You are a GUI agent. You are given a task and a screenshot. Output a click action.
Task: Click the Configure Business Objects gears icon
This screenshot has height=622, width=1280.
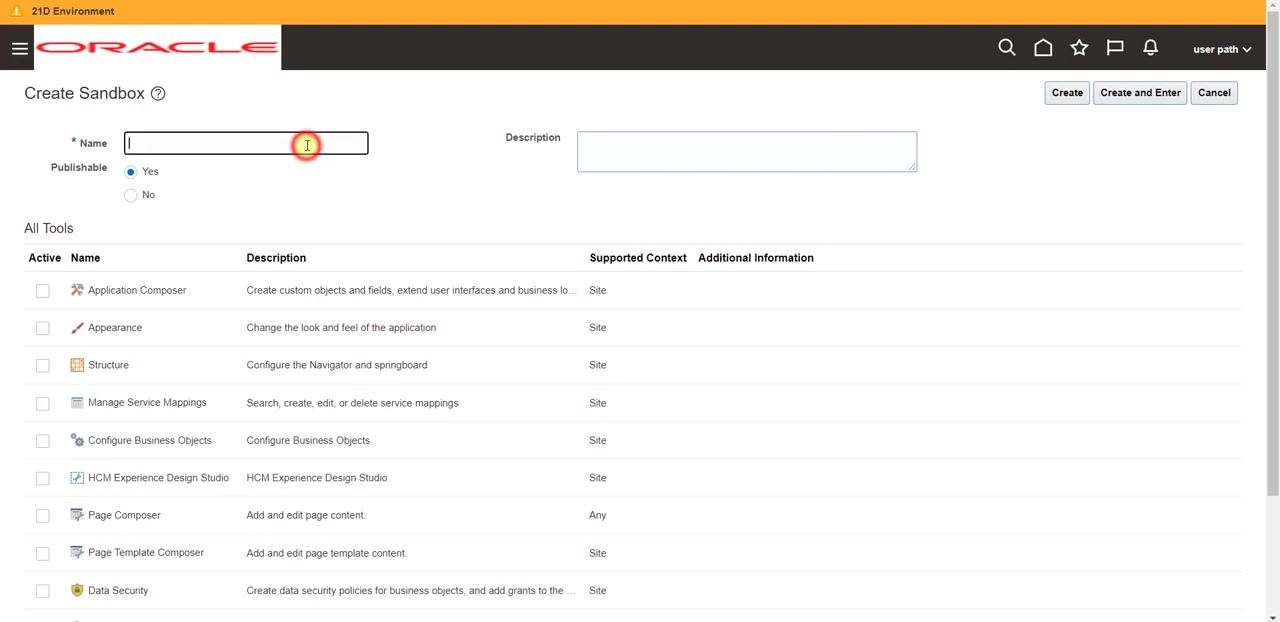click(x=77, y=440)
